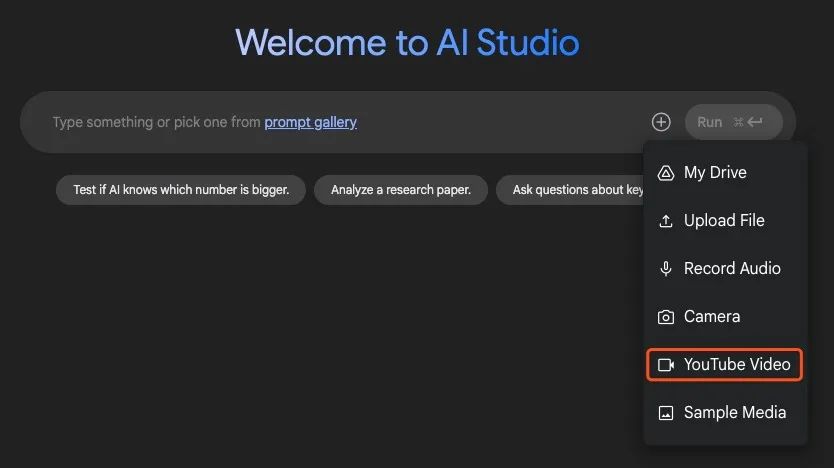Choose the highlighted YouTube Video text
Screen dimensions: 834x468
click(737, 365)
